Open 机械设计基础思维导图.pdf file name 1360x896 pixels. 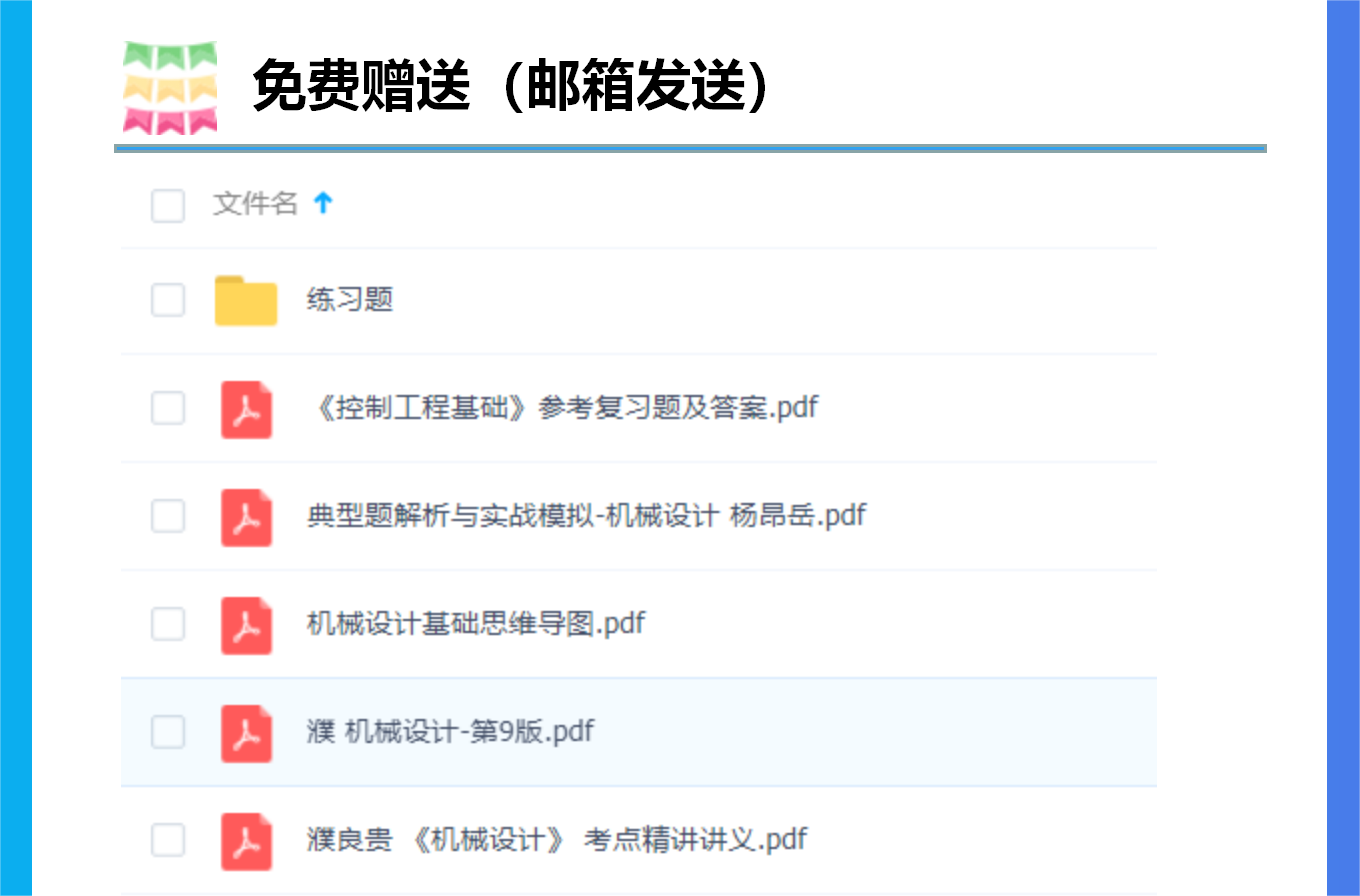(476, 624)
